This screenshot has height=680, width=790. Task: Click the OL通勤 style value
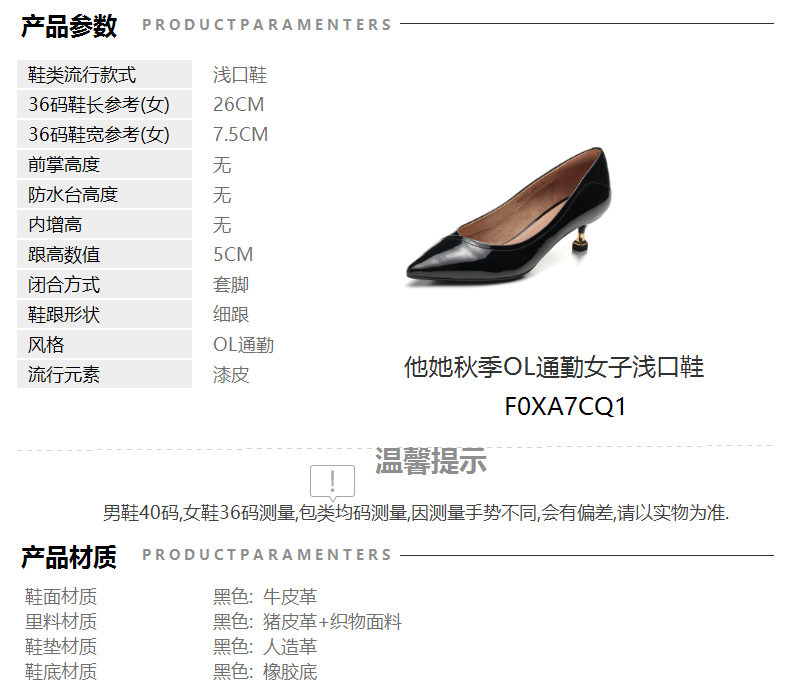(x=243, y=345)
